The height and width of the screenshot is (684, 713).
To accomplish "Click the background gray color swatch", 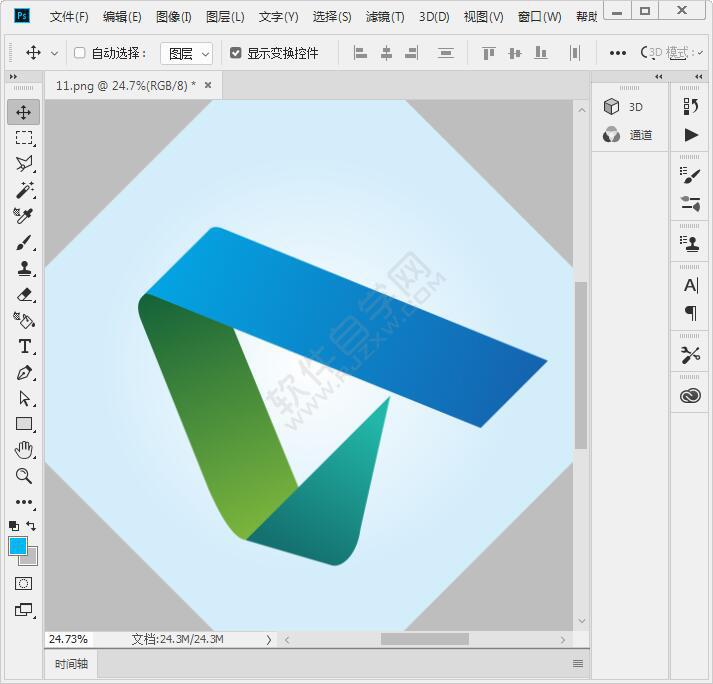I will click(x=30, y=558).
